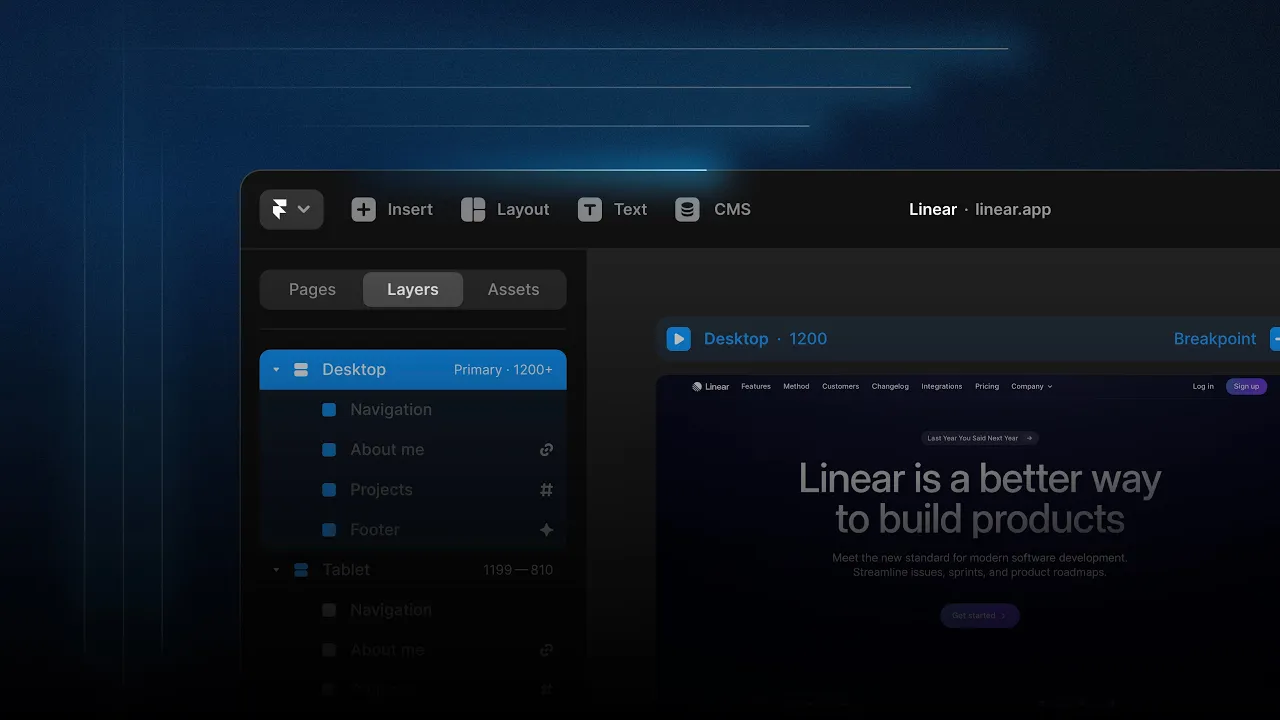This screenshot has width=1280, height=720.
Task: Collapse the Desktop layer tree
Action: pos(276,370)
